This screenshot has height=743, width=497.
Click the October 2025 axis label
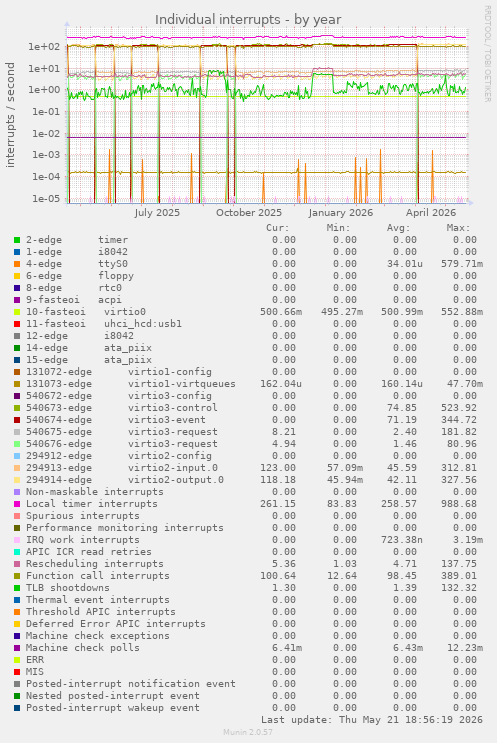pyautogui.click(x=249, y=213)
